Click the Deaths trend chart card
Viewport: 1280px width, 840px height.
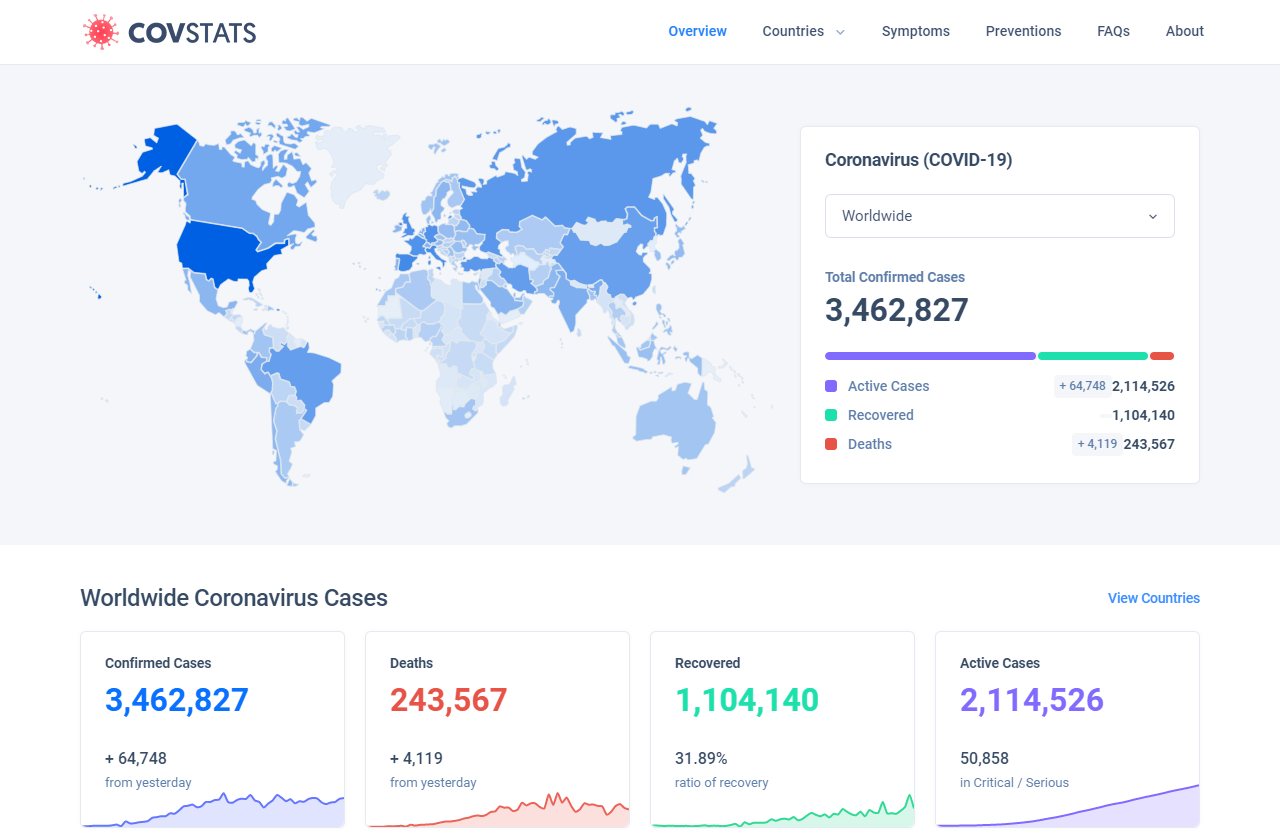(498, 810)
